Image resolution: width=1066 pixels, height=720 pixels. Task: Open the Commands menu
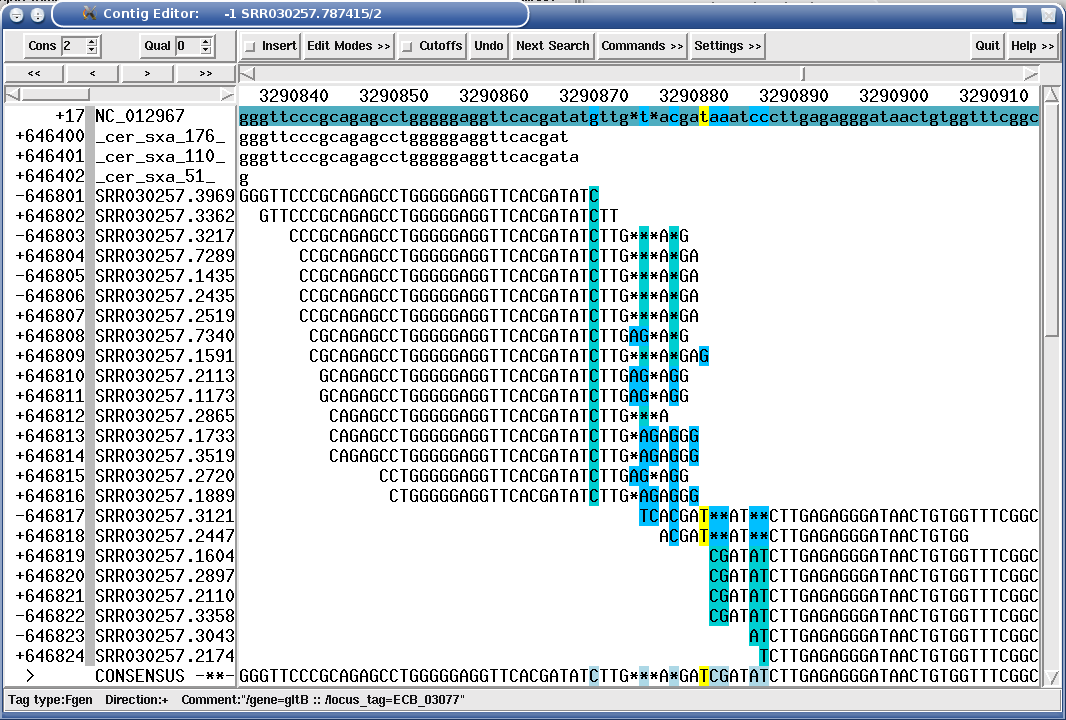[642, 46]
